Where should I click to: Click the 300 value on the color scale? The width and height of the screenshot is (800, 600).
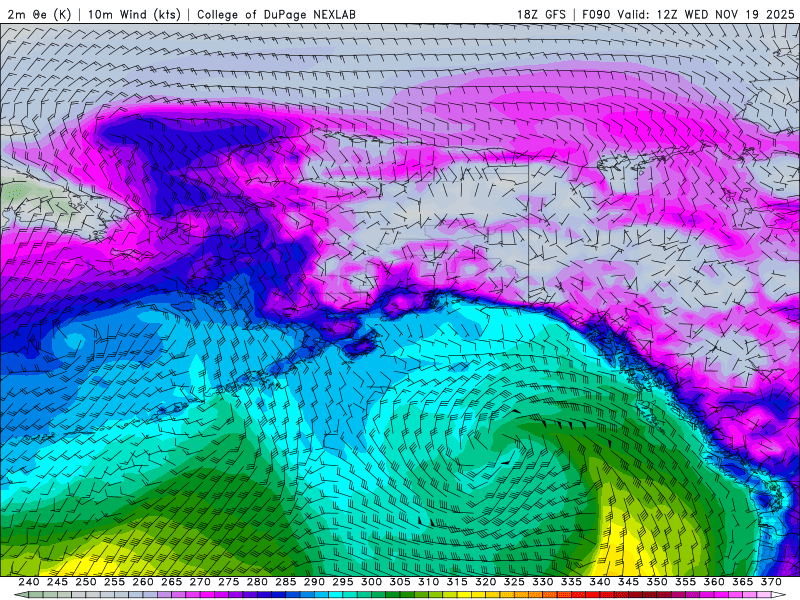click(x=371, y=582)
